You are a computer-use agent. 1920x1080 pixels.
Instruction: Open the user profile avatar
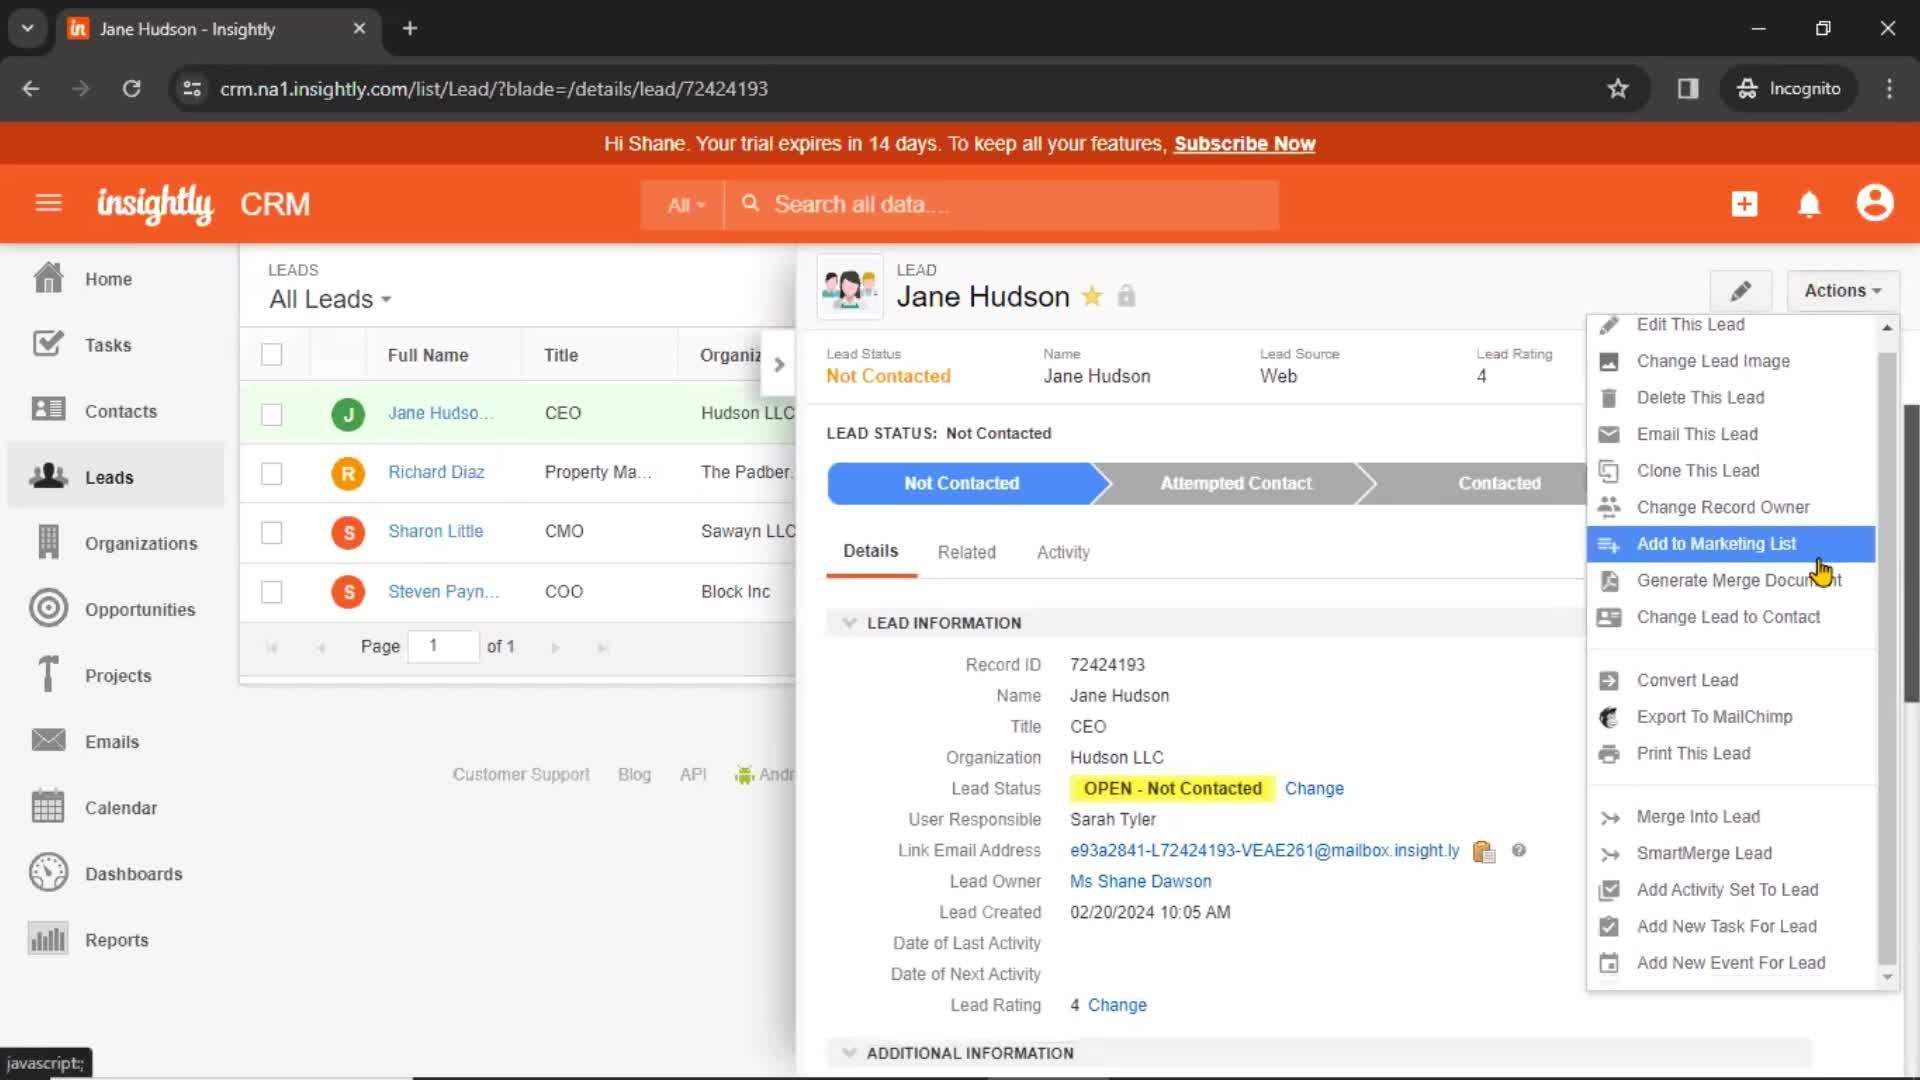click(1875, 203)
